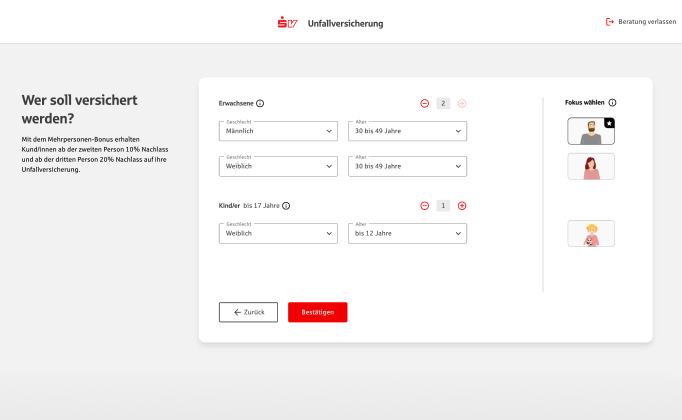Select the red-haired woman focus avatar

(591, 166)
